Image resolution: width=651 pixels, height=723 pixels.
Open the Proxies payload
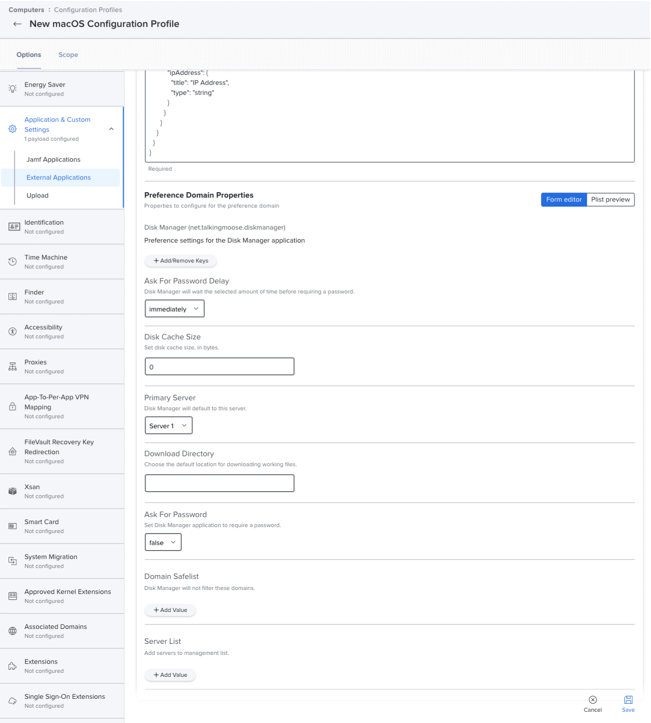(62, 367)
